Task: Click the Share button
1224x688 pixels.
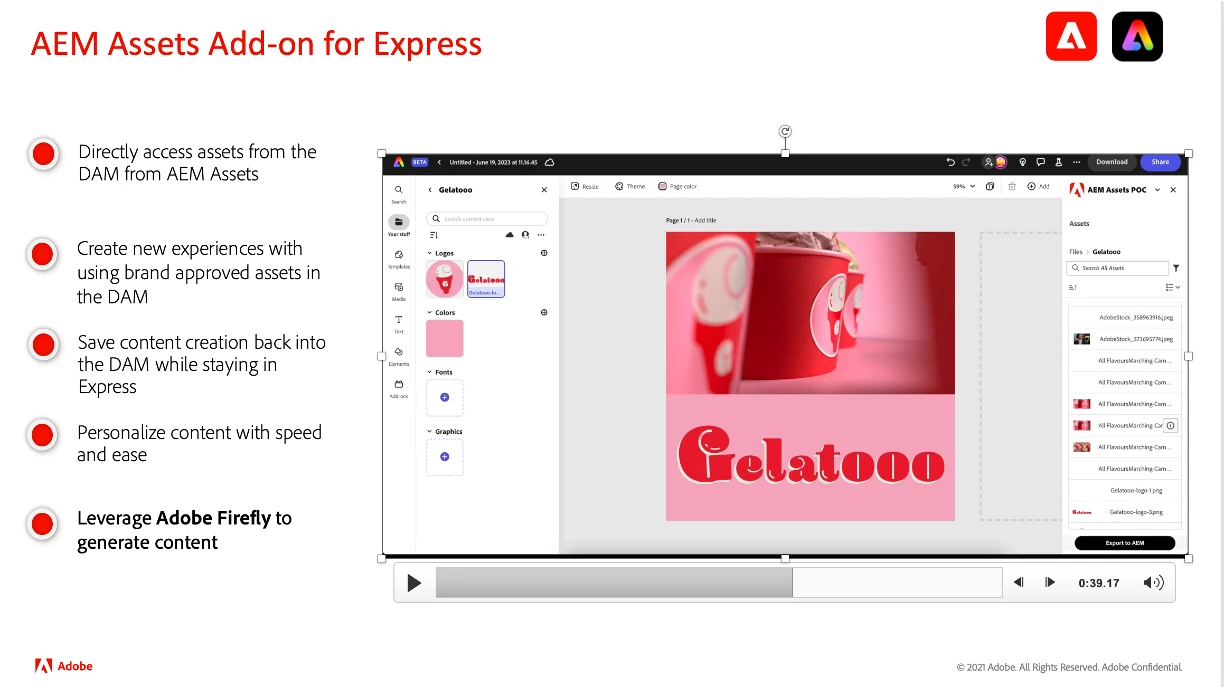Action: click(x=1160, y=162)
